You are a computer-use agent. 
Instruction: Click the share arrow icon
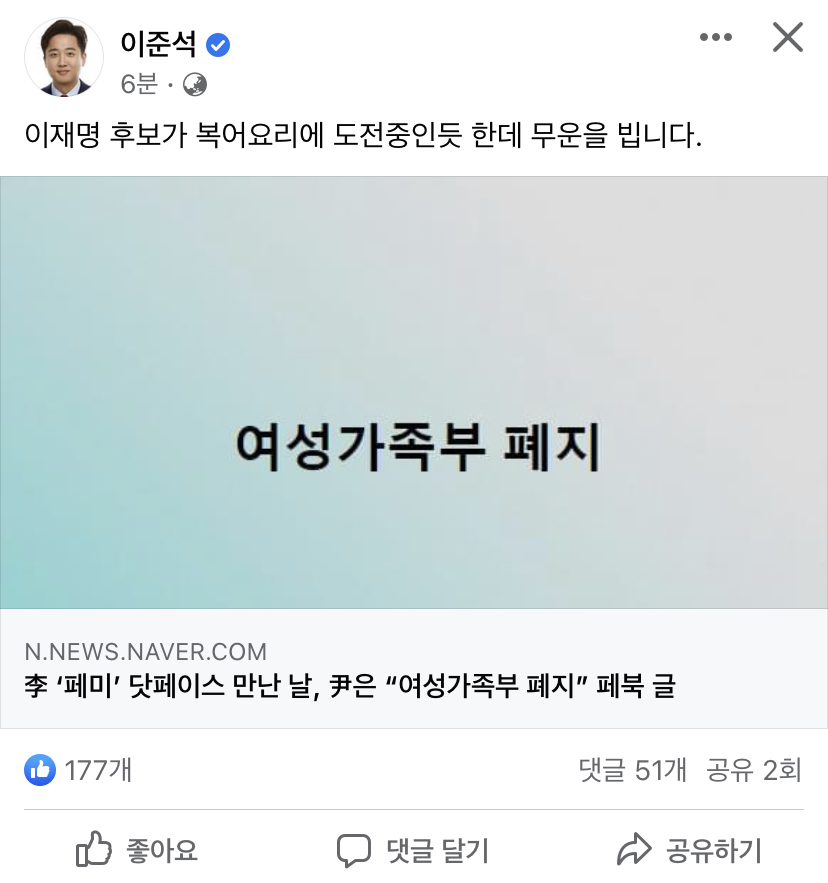point(634,849)
